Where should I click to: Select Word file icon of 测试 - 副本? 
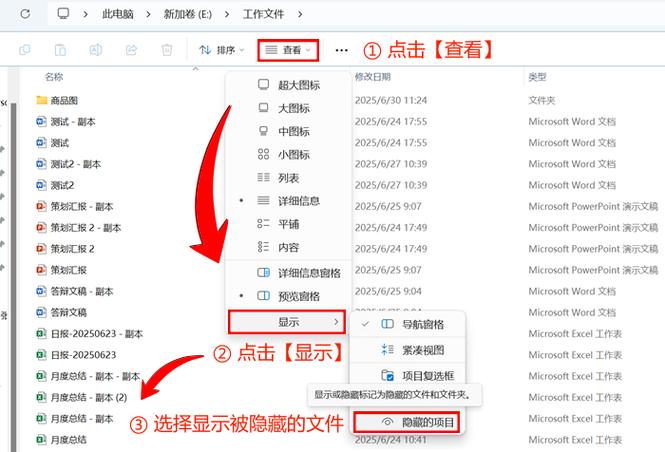point(41,122)
